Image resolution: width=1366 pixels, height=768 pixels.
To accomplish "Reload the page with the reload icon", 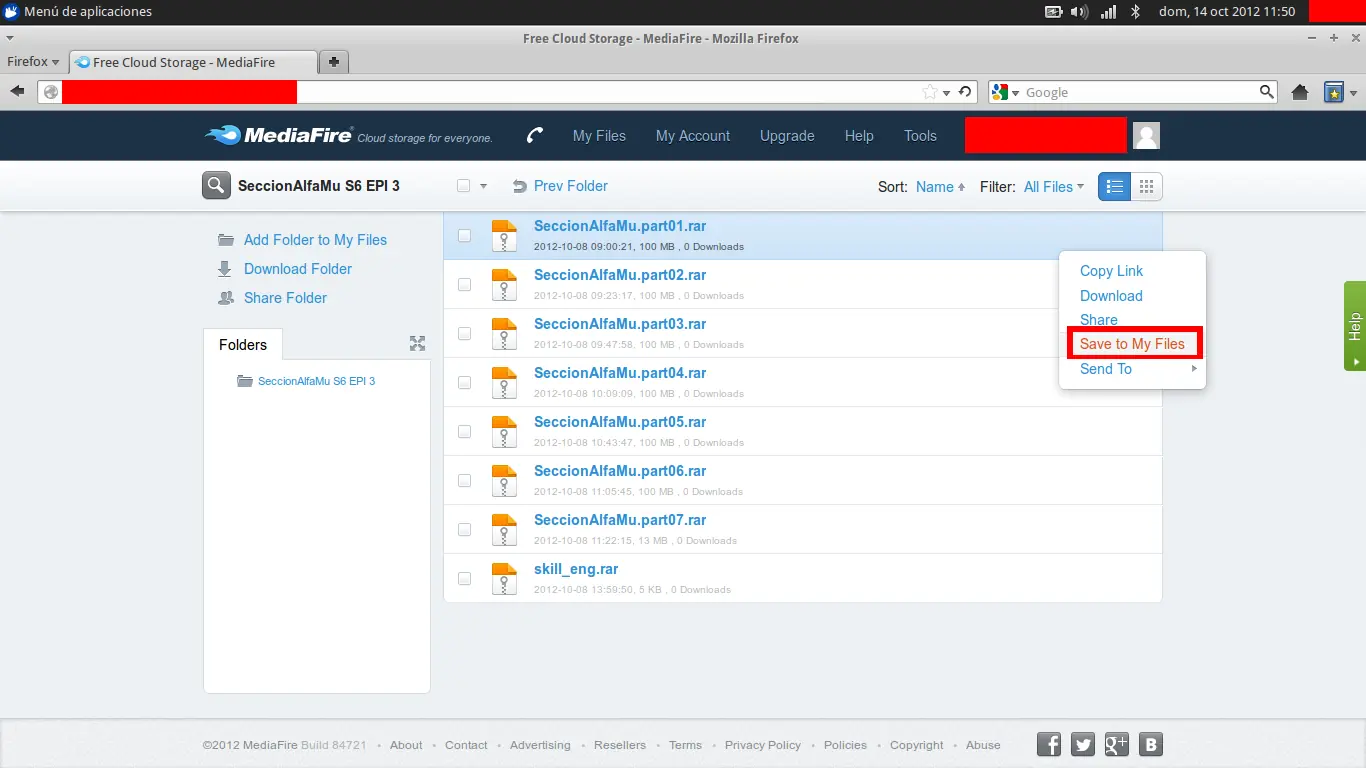I will [x=965, y=92].
